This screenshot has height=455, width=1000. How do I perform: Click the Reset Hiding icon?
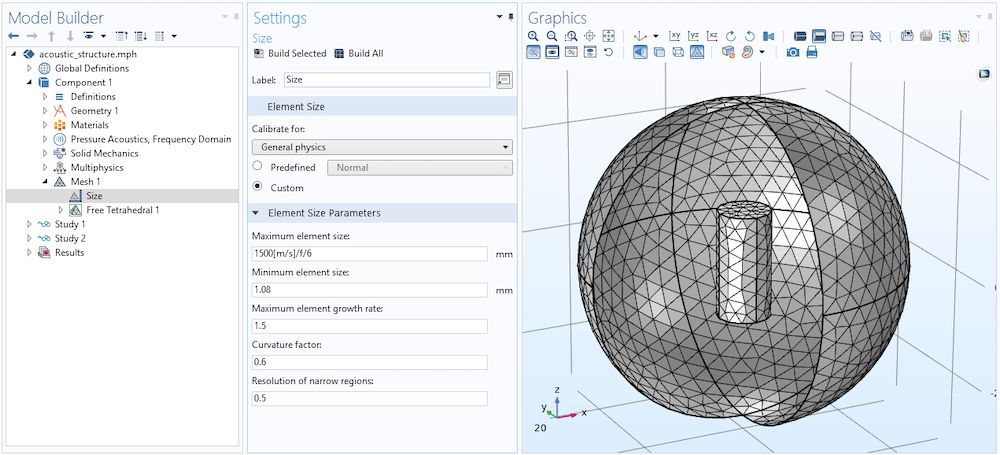pos(608,52)
